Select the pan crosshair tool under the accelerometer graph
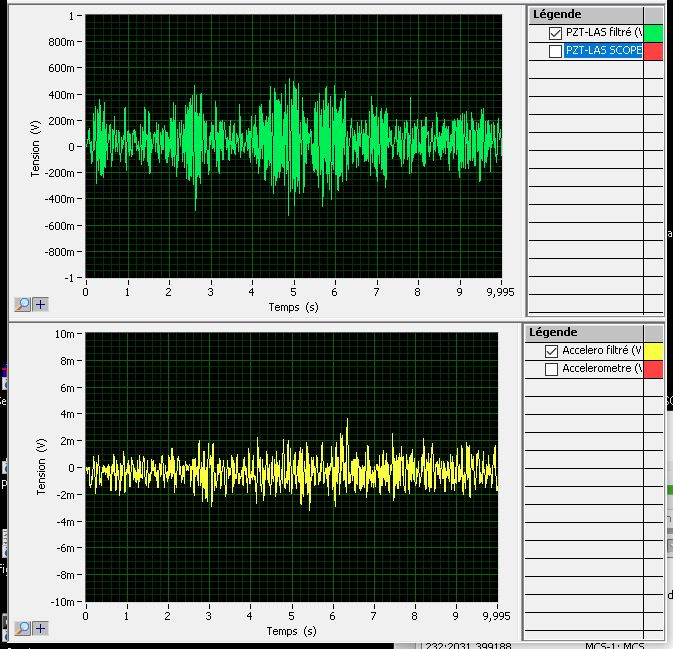The image size is (673, 649). point(40,629)
